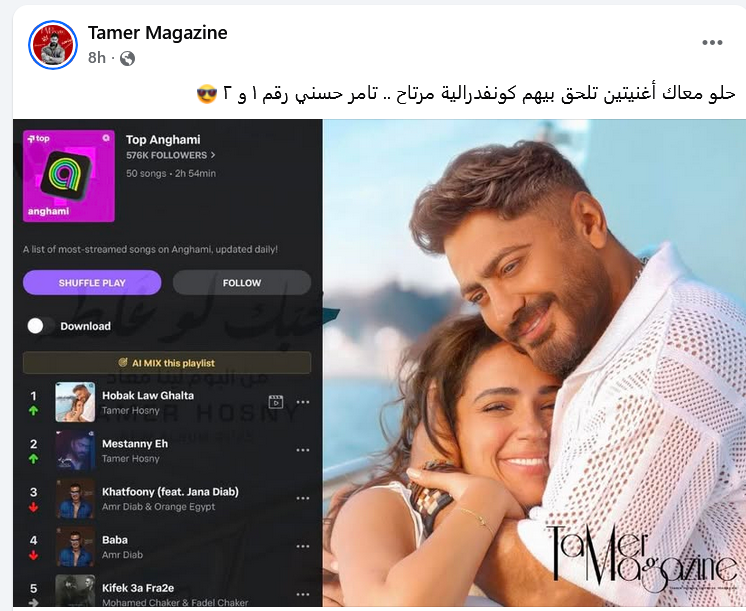Toggle the Download switch
Screen dimensions: 746x611
[41, 326]
